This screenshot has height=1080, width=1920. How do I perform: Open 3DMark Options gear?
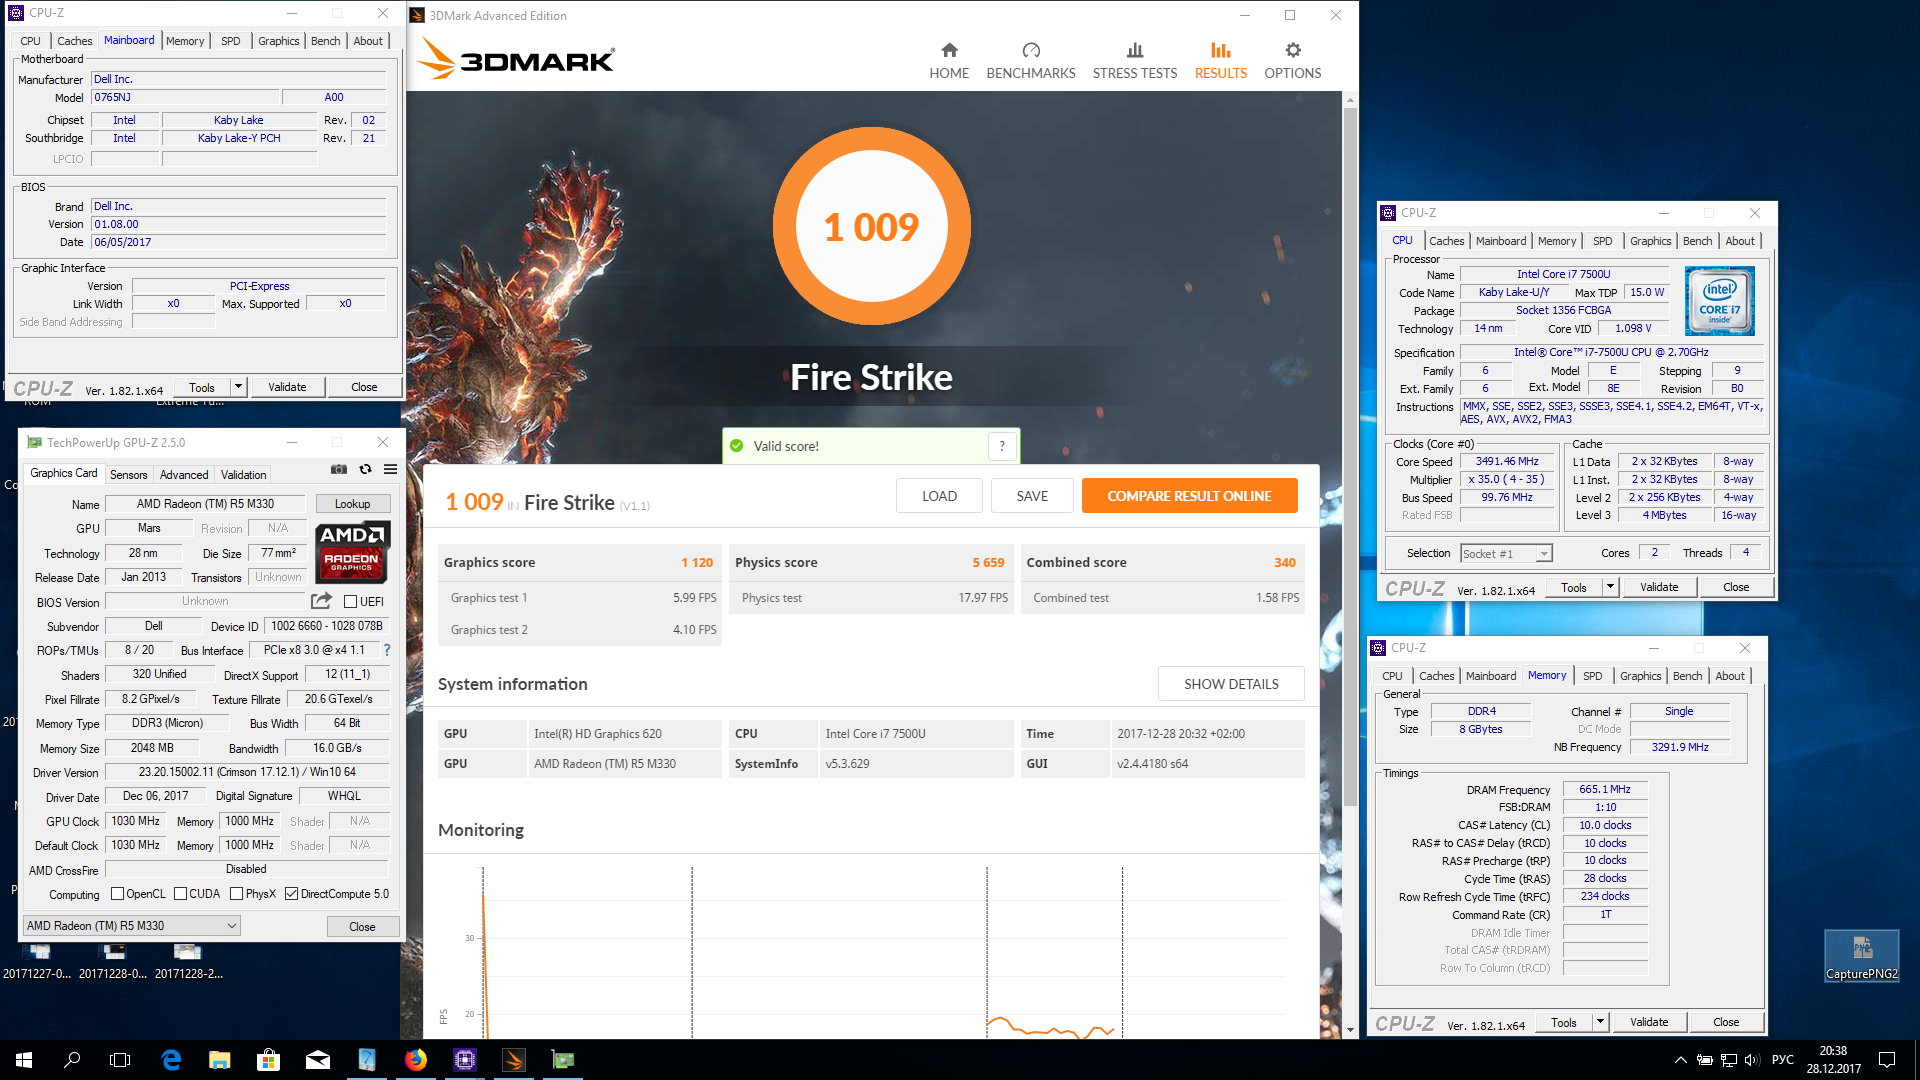coord(1293,61)
